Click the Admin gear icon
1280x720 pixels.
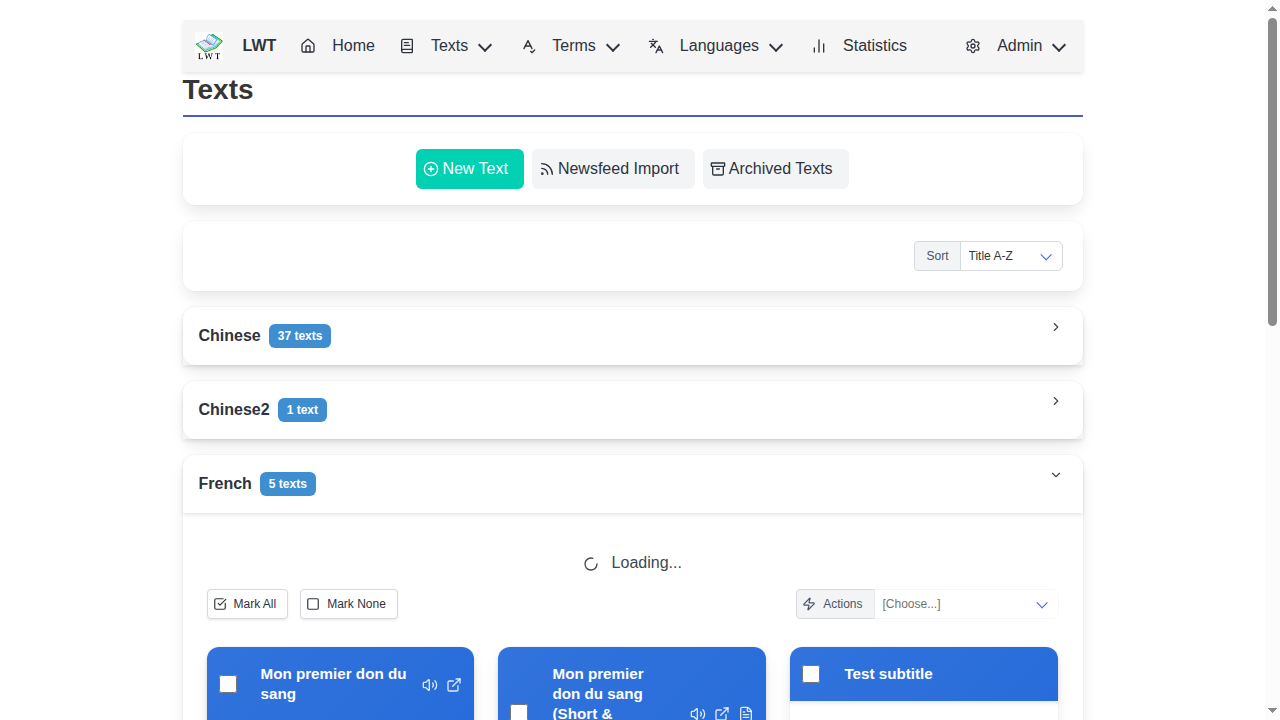[973, 46]
